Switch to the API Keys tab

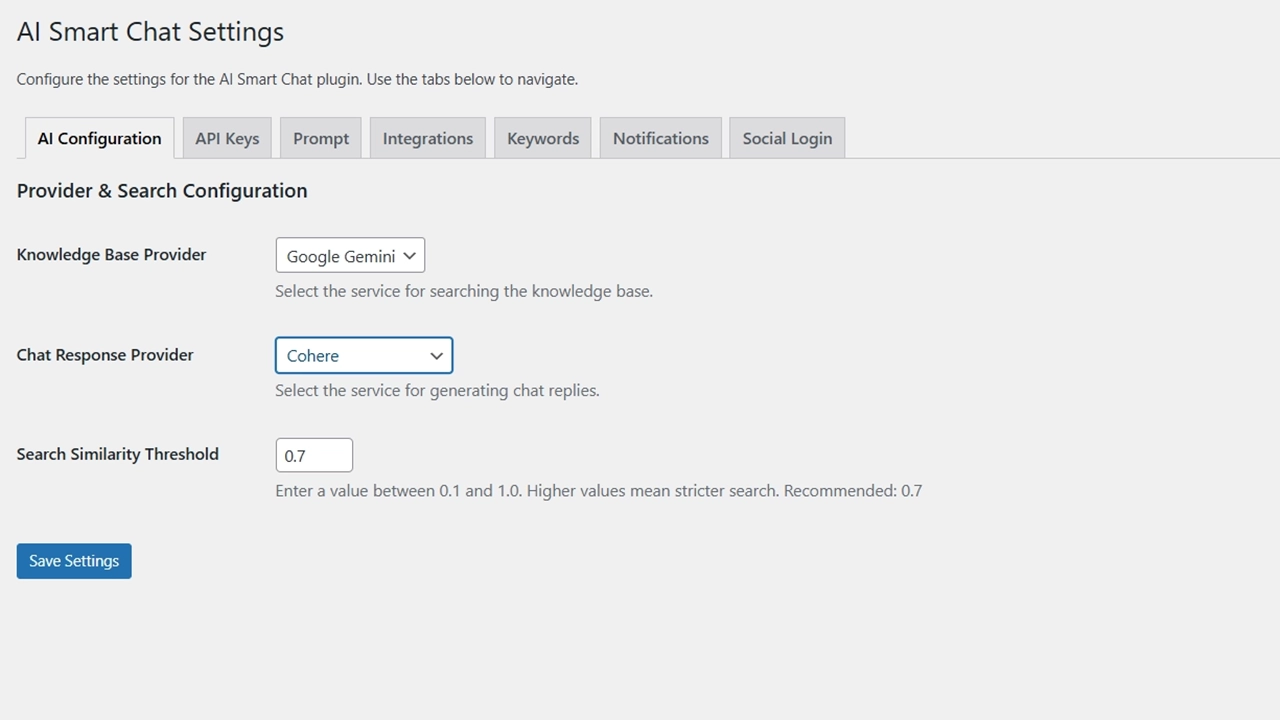click(227, 138)
